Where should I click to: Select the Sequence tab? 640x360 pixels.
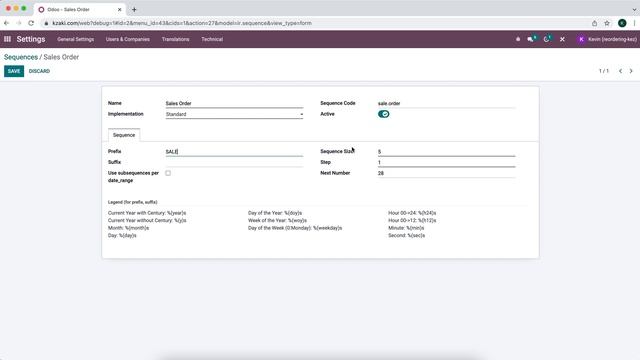click(x=124, y=135)
